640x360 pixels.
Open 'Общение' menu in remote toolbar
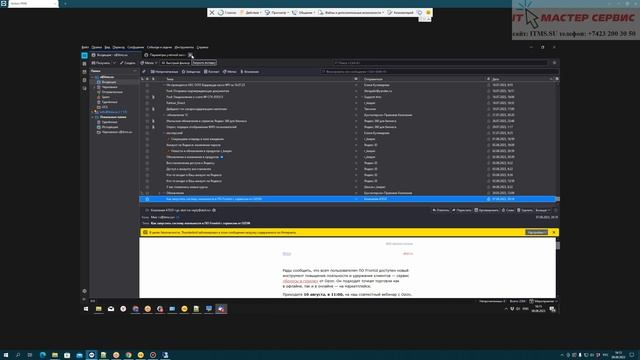[x=303, y=13]
